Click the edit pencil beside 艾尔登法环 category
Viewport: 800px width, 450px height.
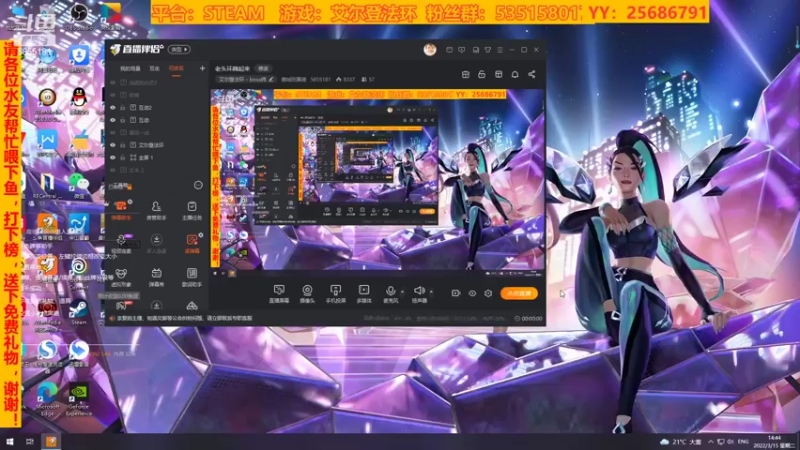(x=271, y=80)
